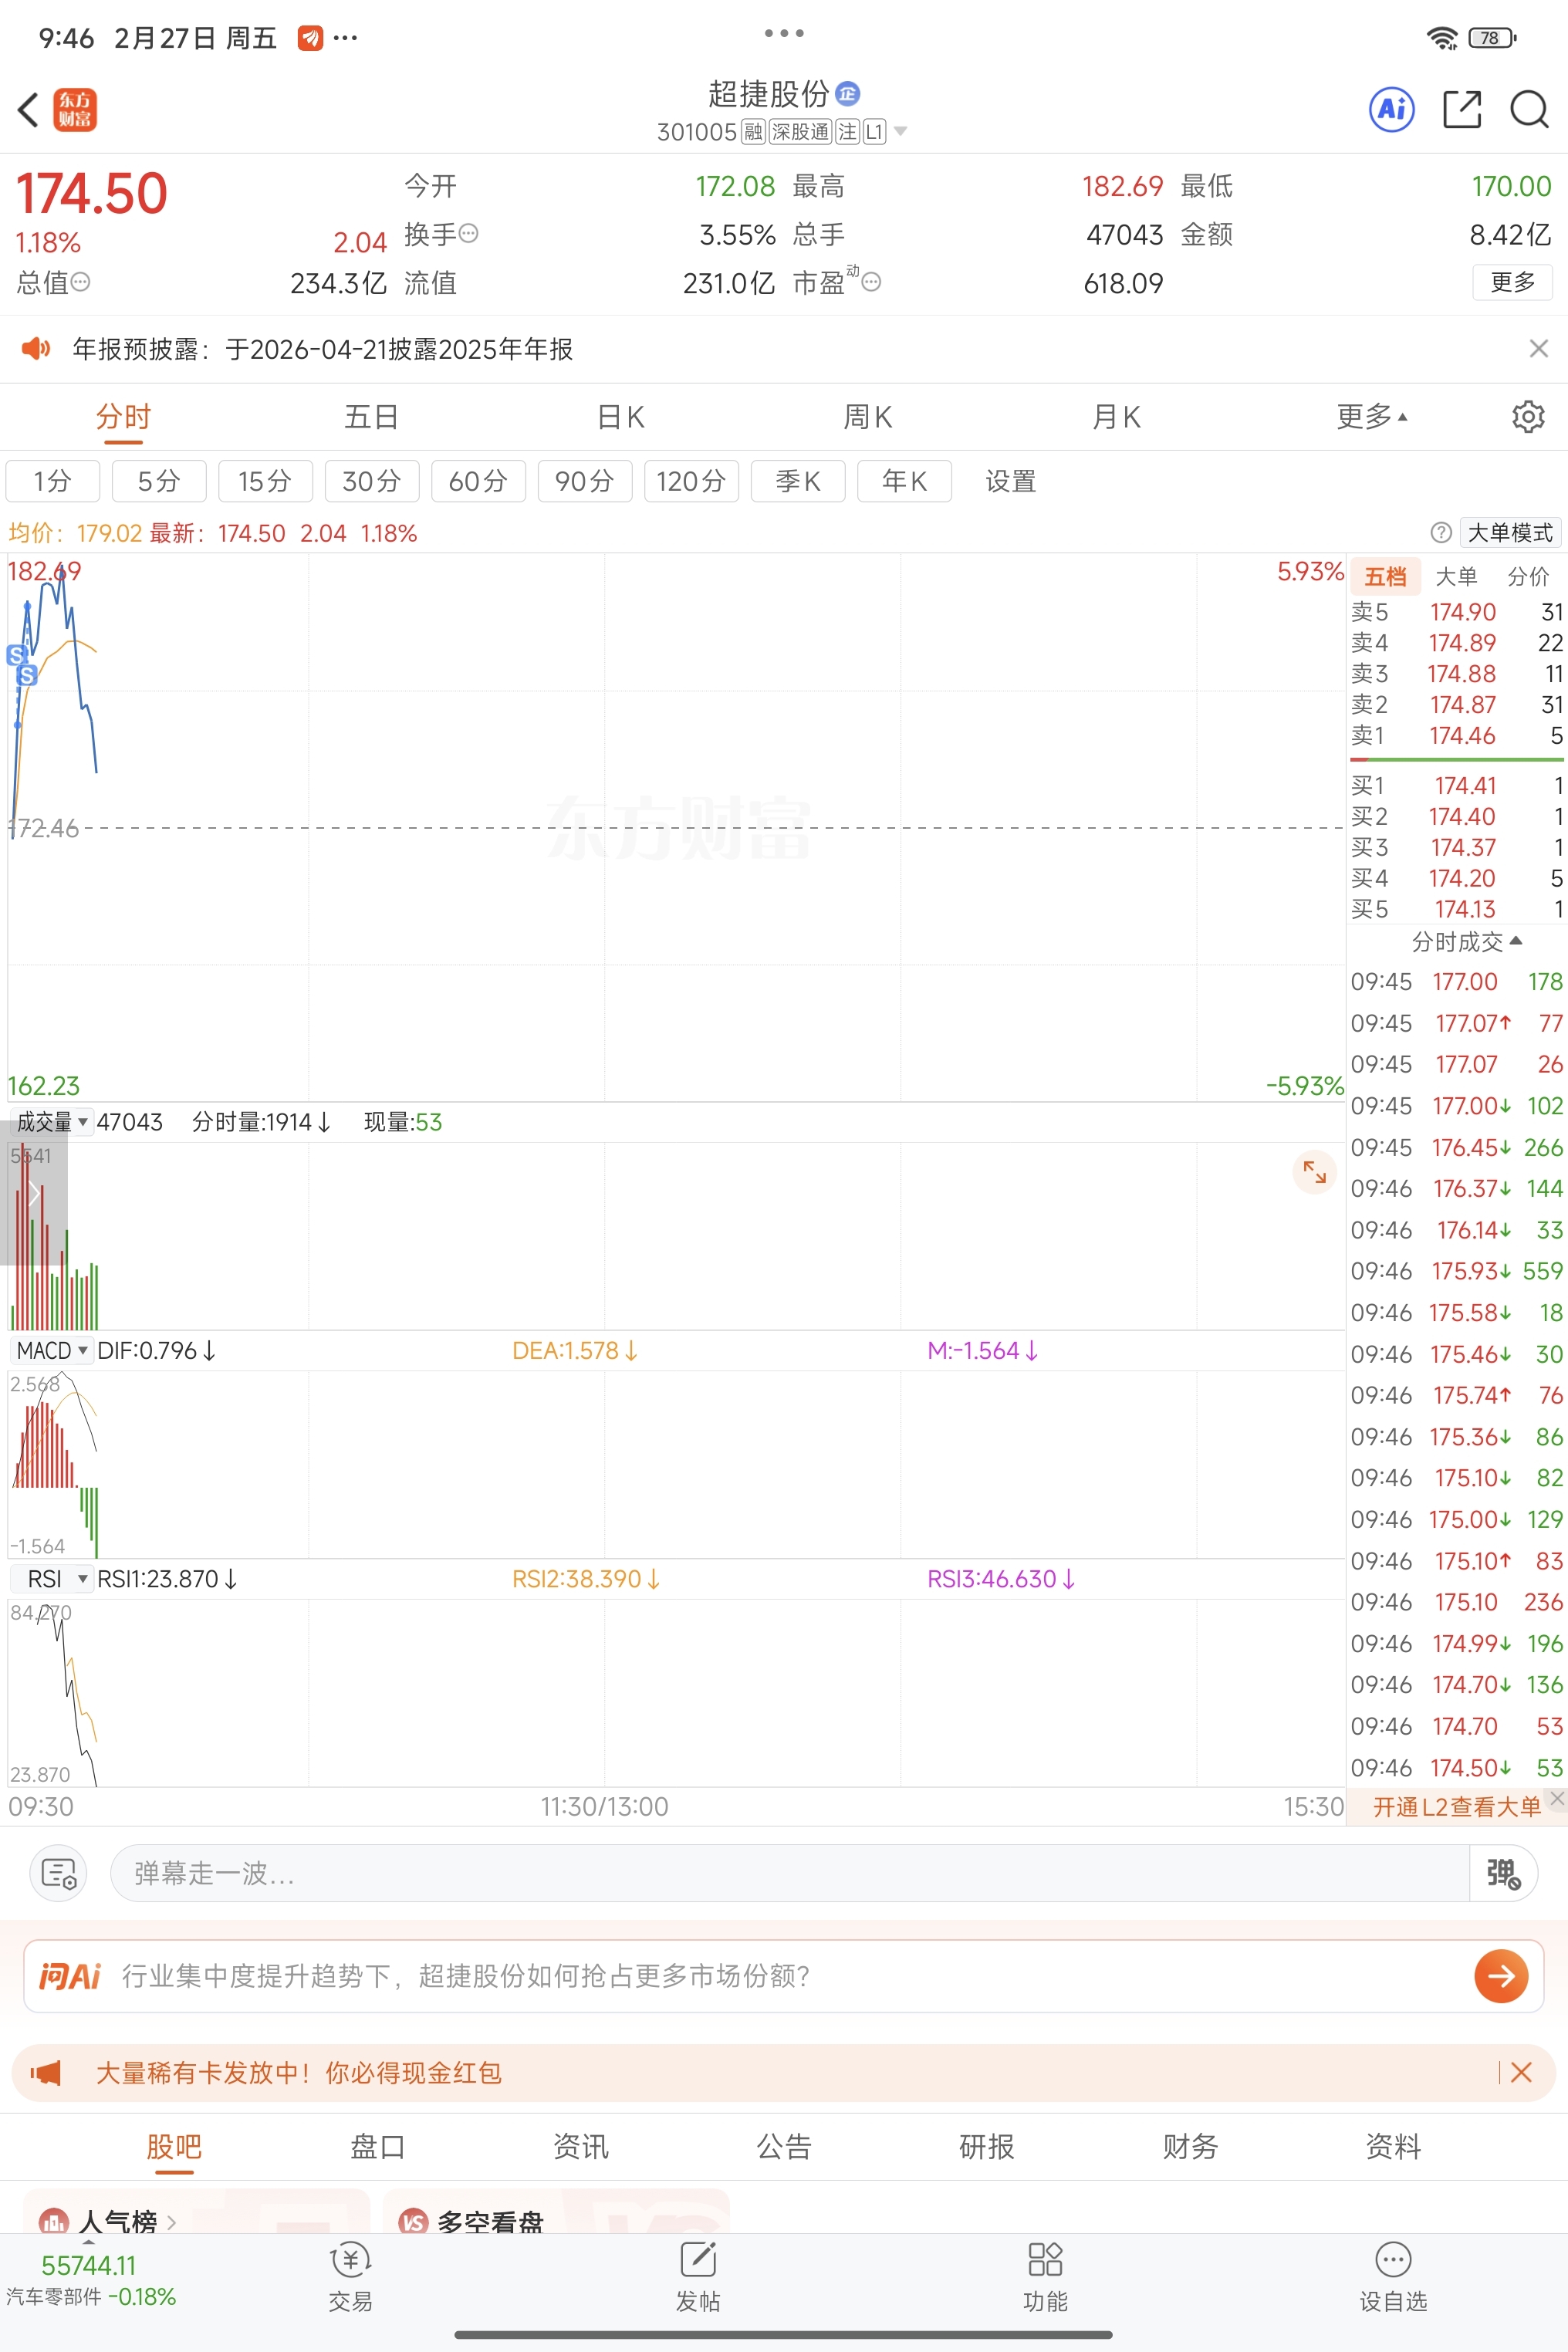Toggle 大单模式 large order mode
This screenshot has width=1568, height=2352.
click(x=1509, y=532)
